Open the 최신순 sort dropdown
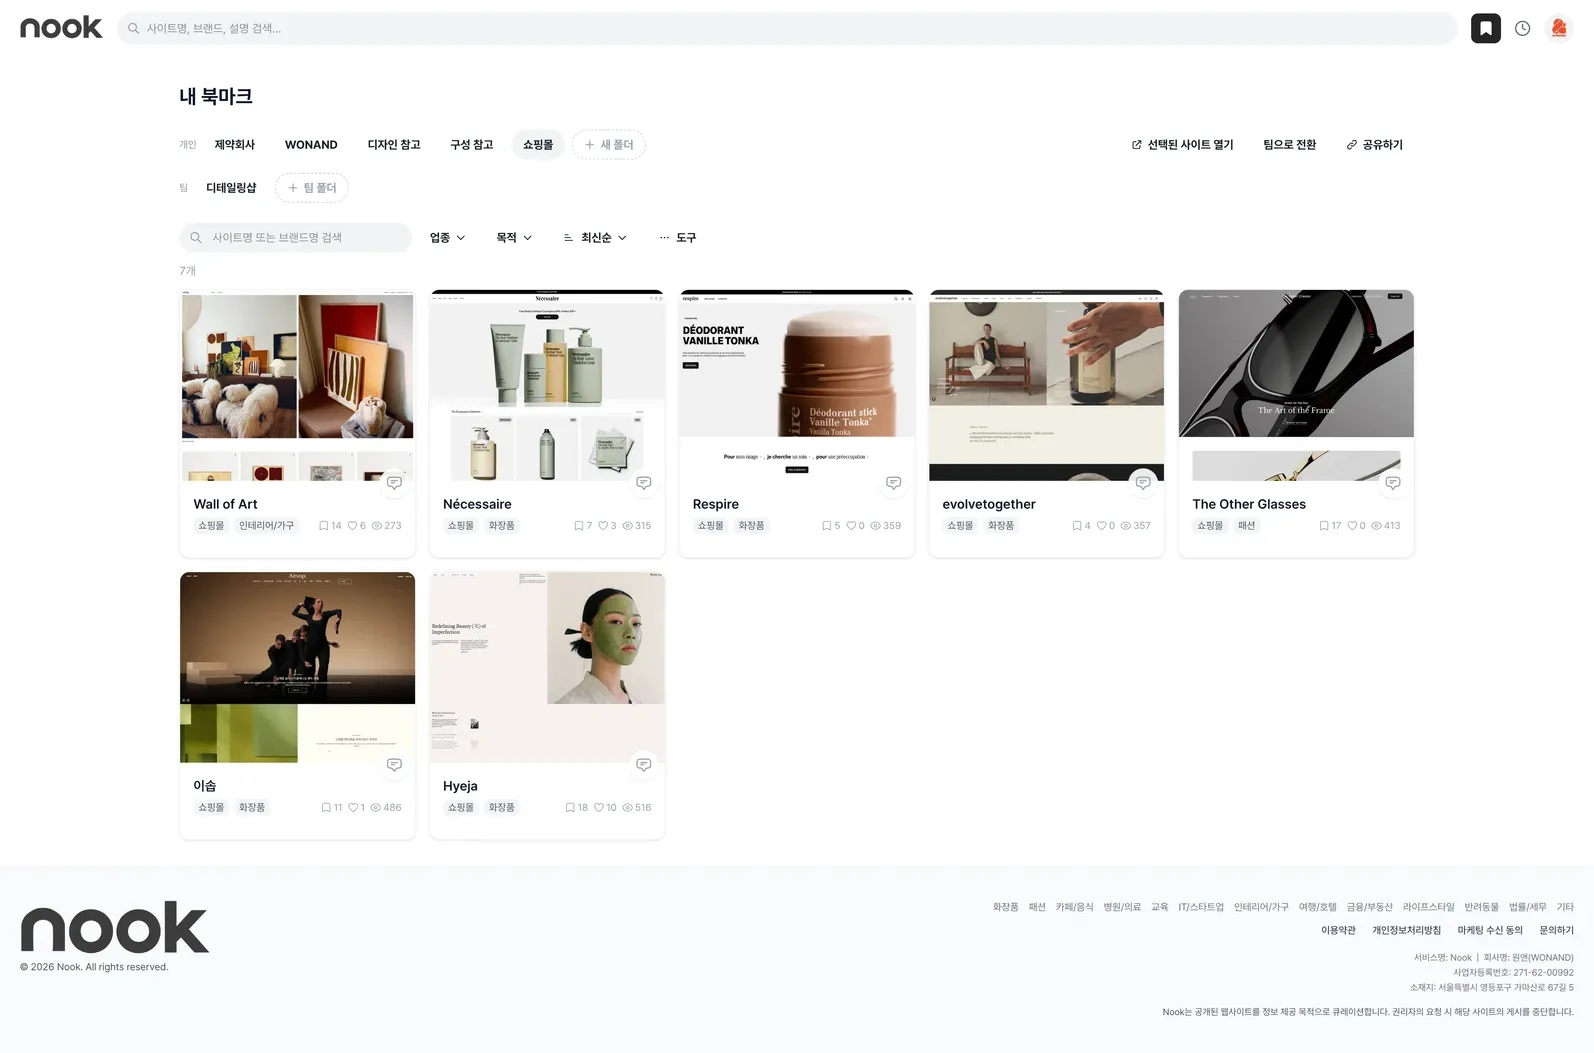 (x=595, y=238)
